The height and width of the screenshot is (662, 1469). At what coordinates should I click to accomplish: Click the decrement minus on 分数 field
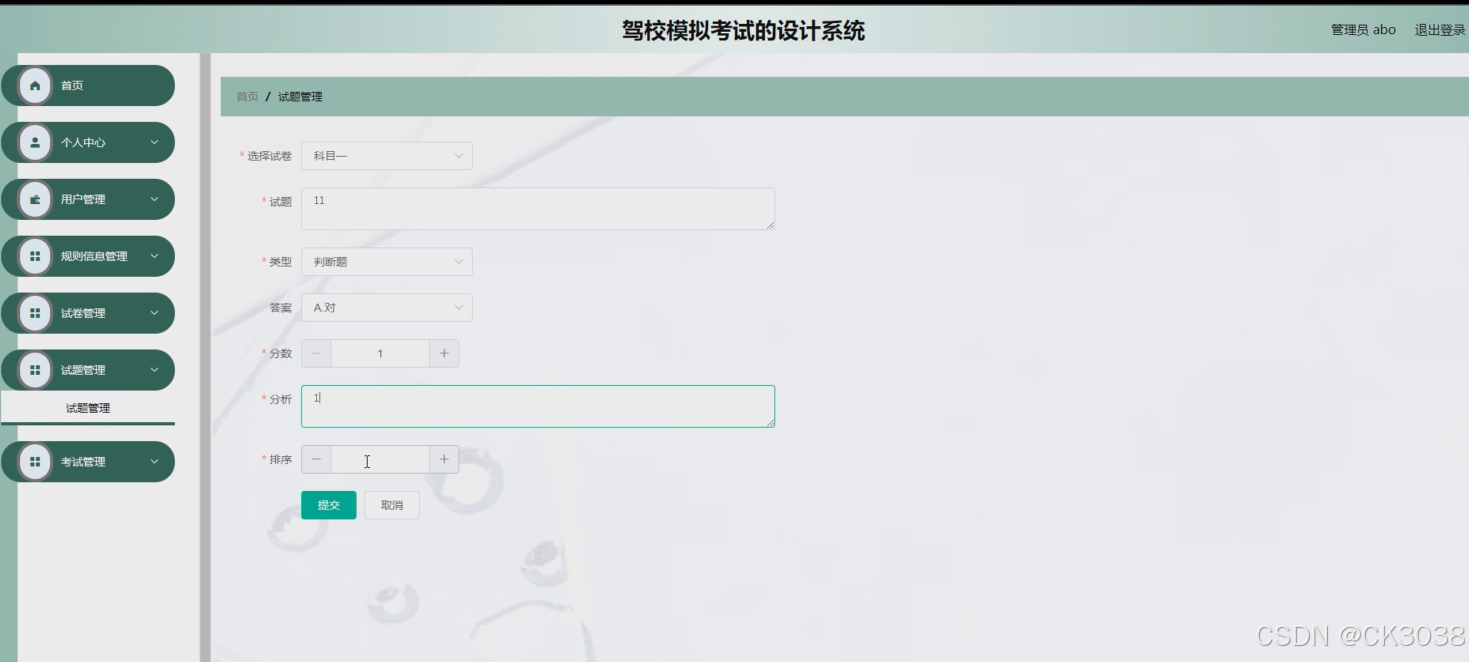315,353
